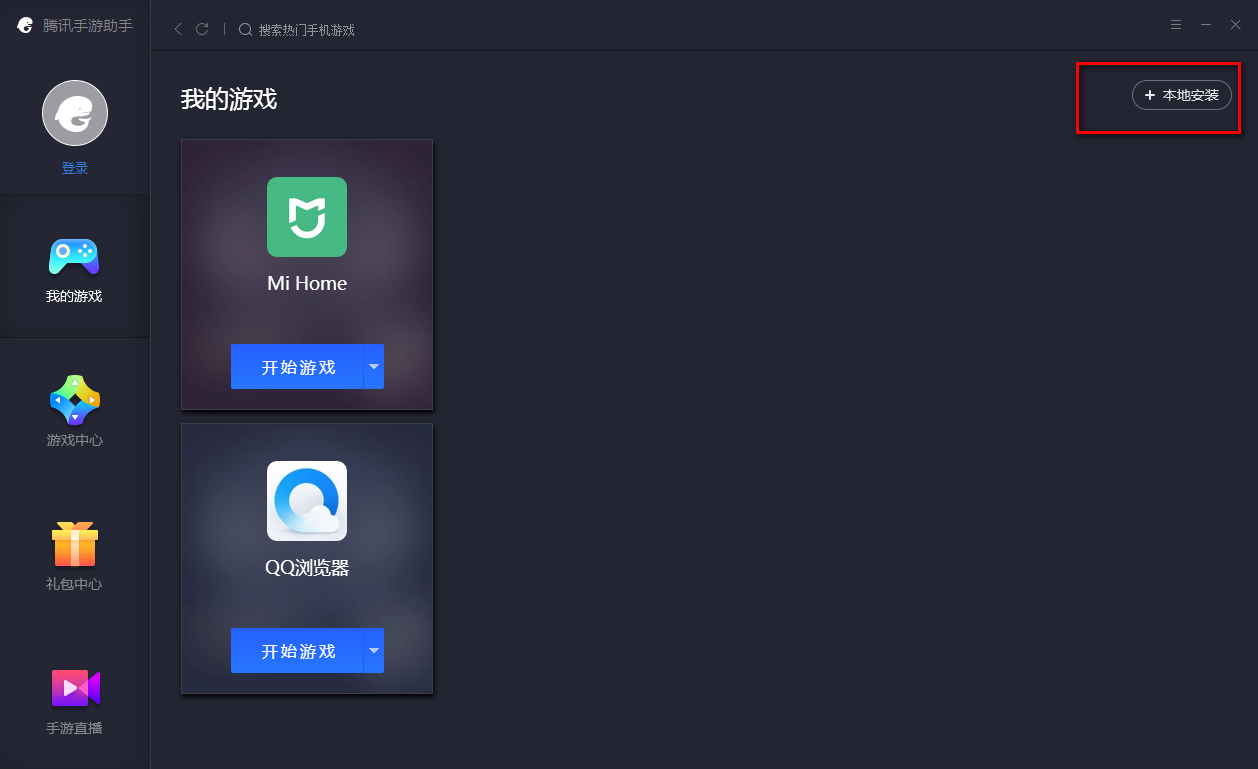Refresh the page with reload icon

202,29
